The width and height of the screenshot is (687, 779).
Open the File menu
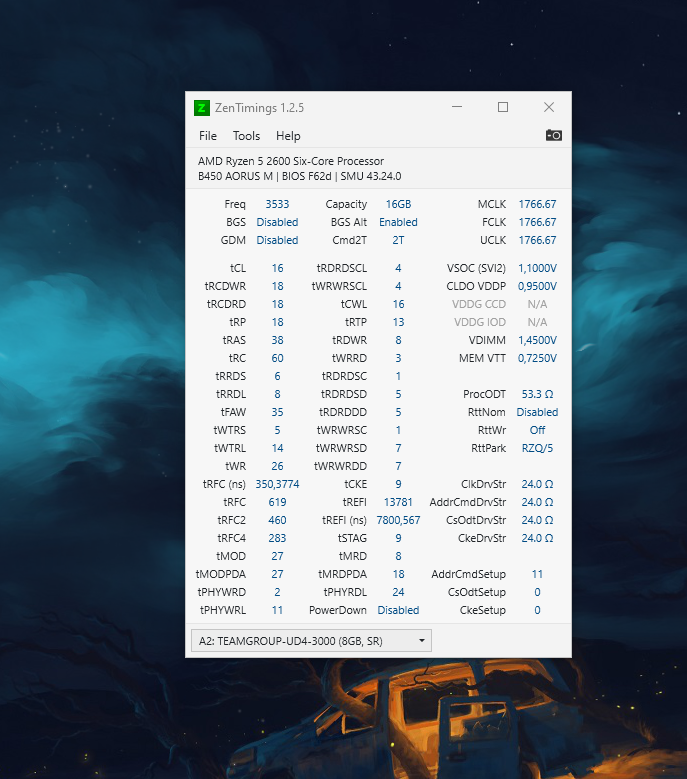[208, 136]
